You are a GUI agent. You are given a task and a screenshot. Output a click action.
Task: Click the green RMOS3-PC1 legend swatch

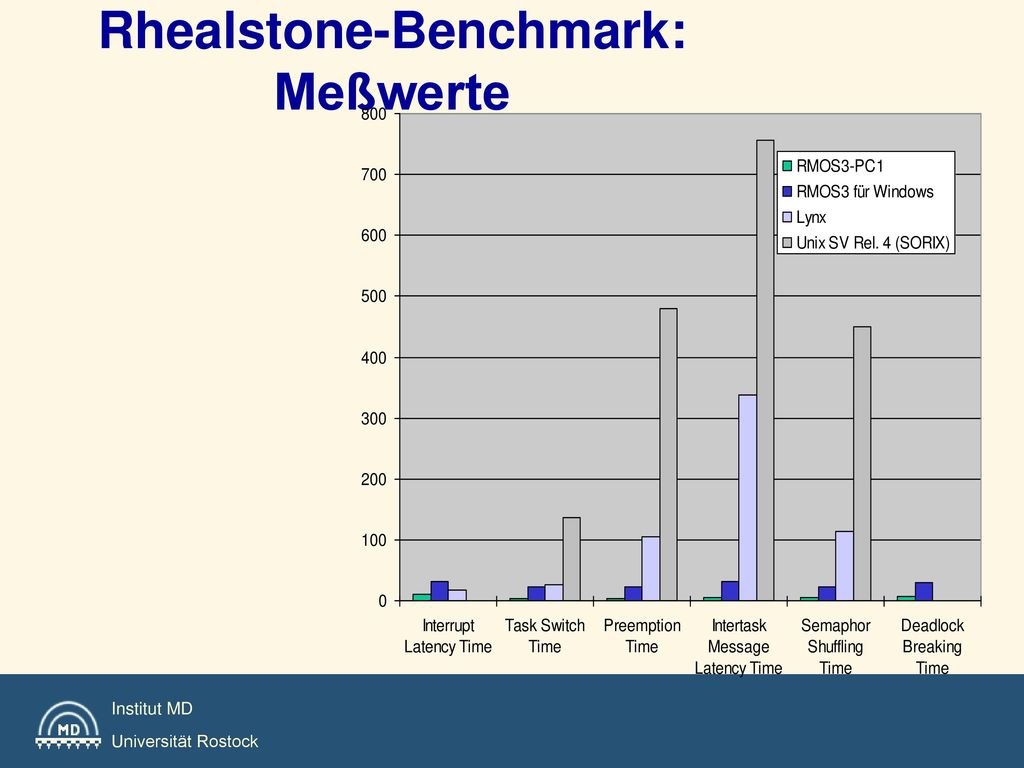(x=787, y=166)
